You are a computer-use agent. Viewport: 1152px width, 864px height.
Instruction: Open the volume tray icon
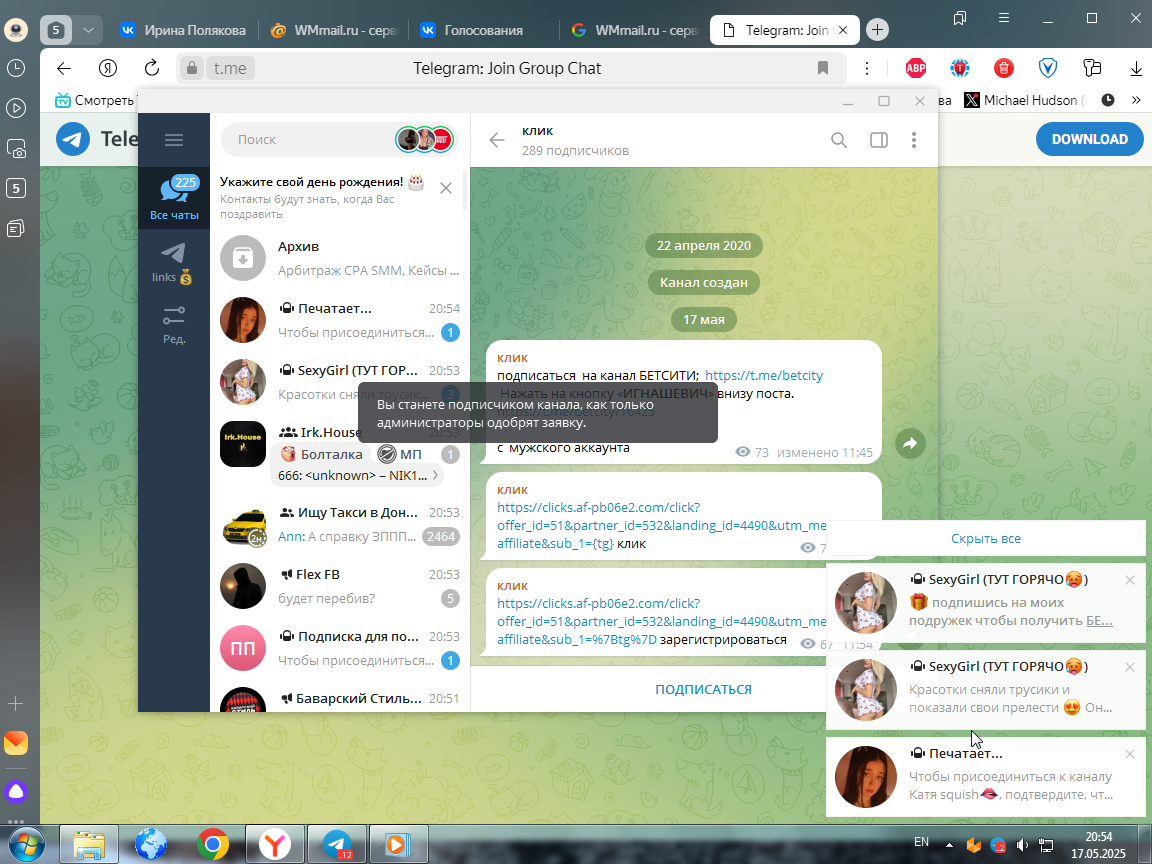[1022, 846]
